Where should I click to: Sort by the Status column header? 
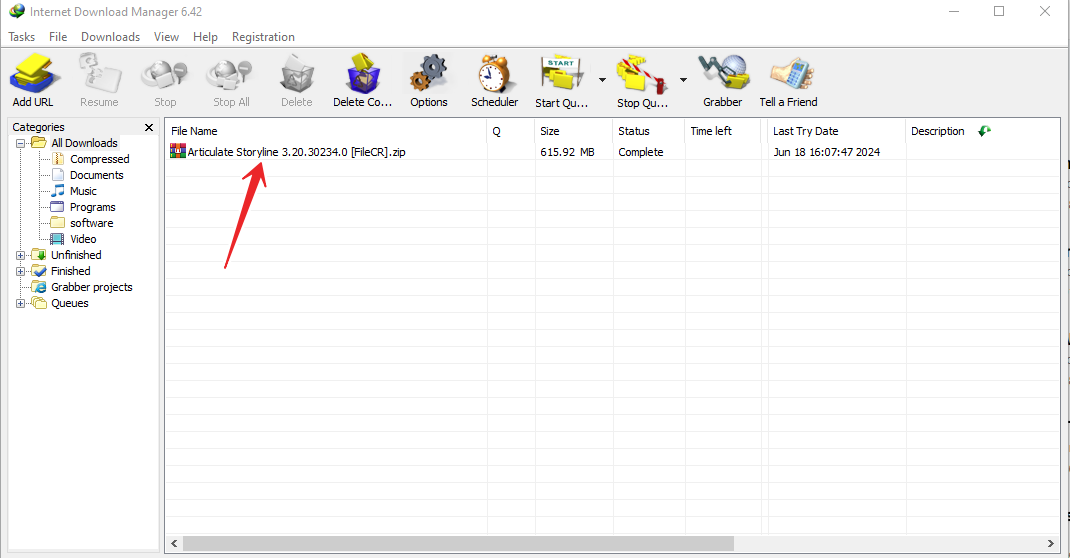(x=648, y=131)
